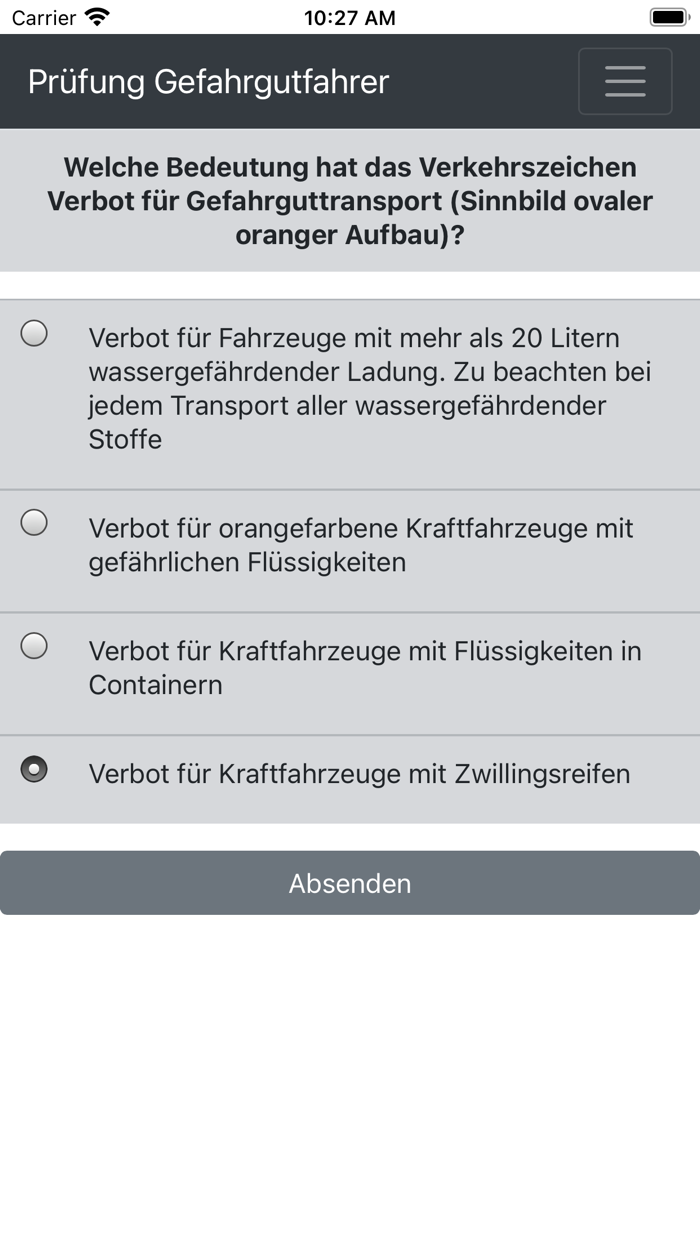The width and height of the screenshot is (700, 1244).
Task: Click the clock showing 10:27 AM
Action: pyautogui.click(x=350, y=17)
